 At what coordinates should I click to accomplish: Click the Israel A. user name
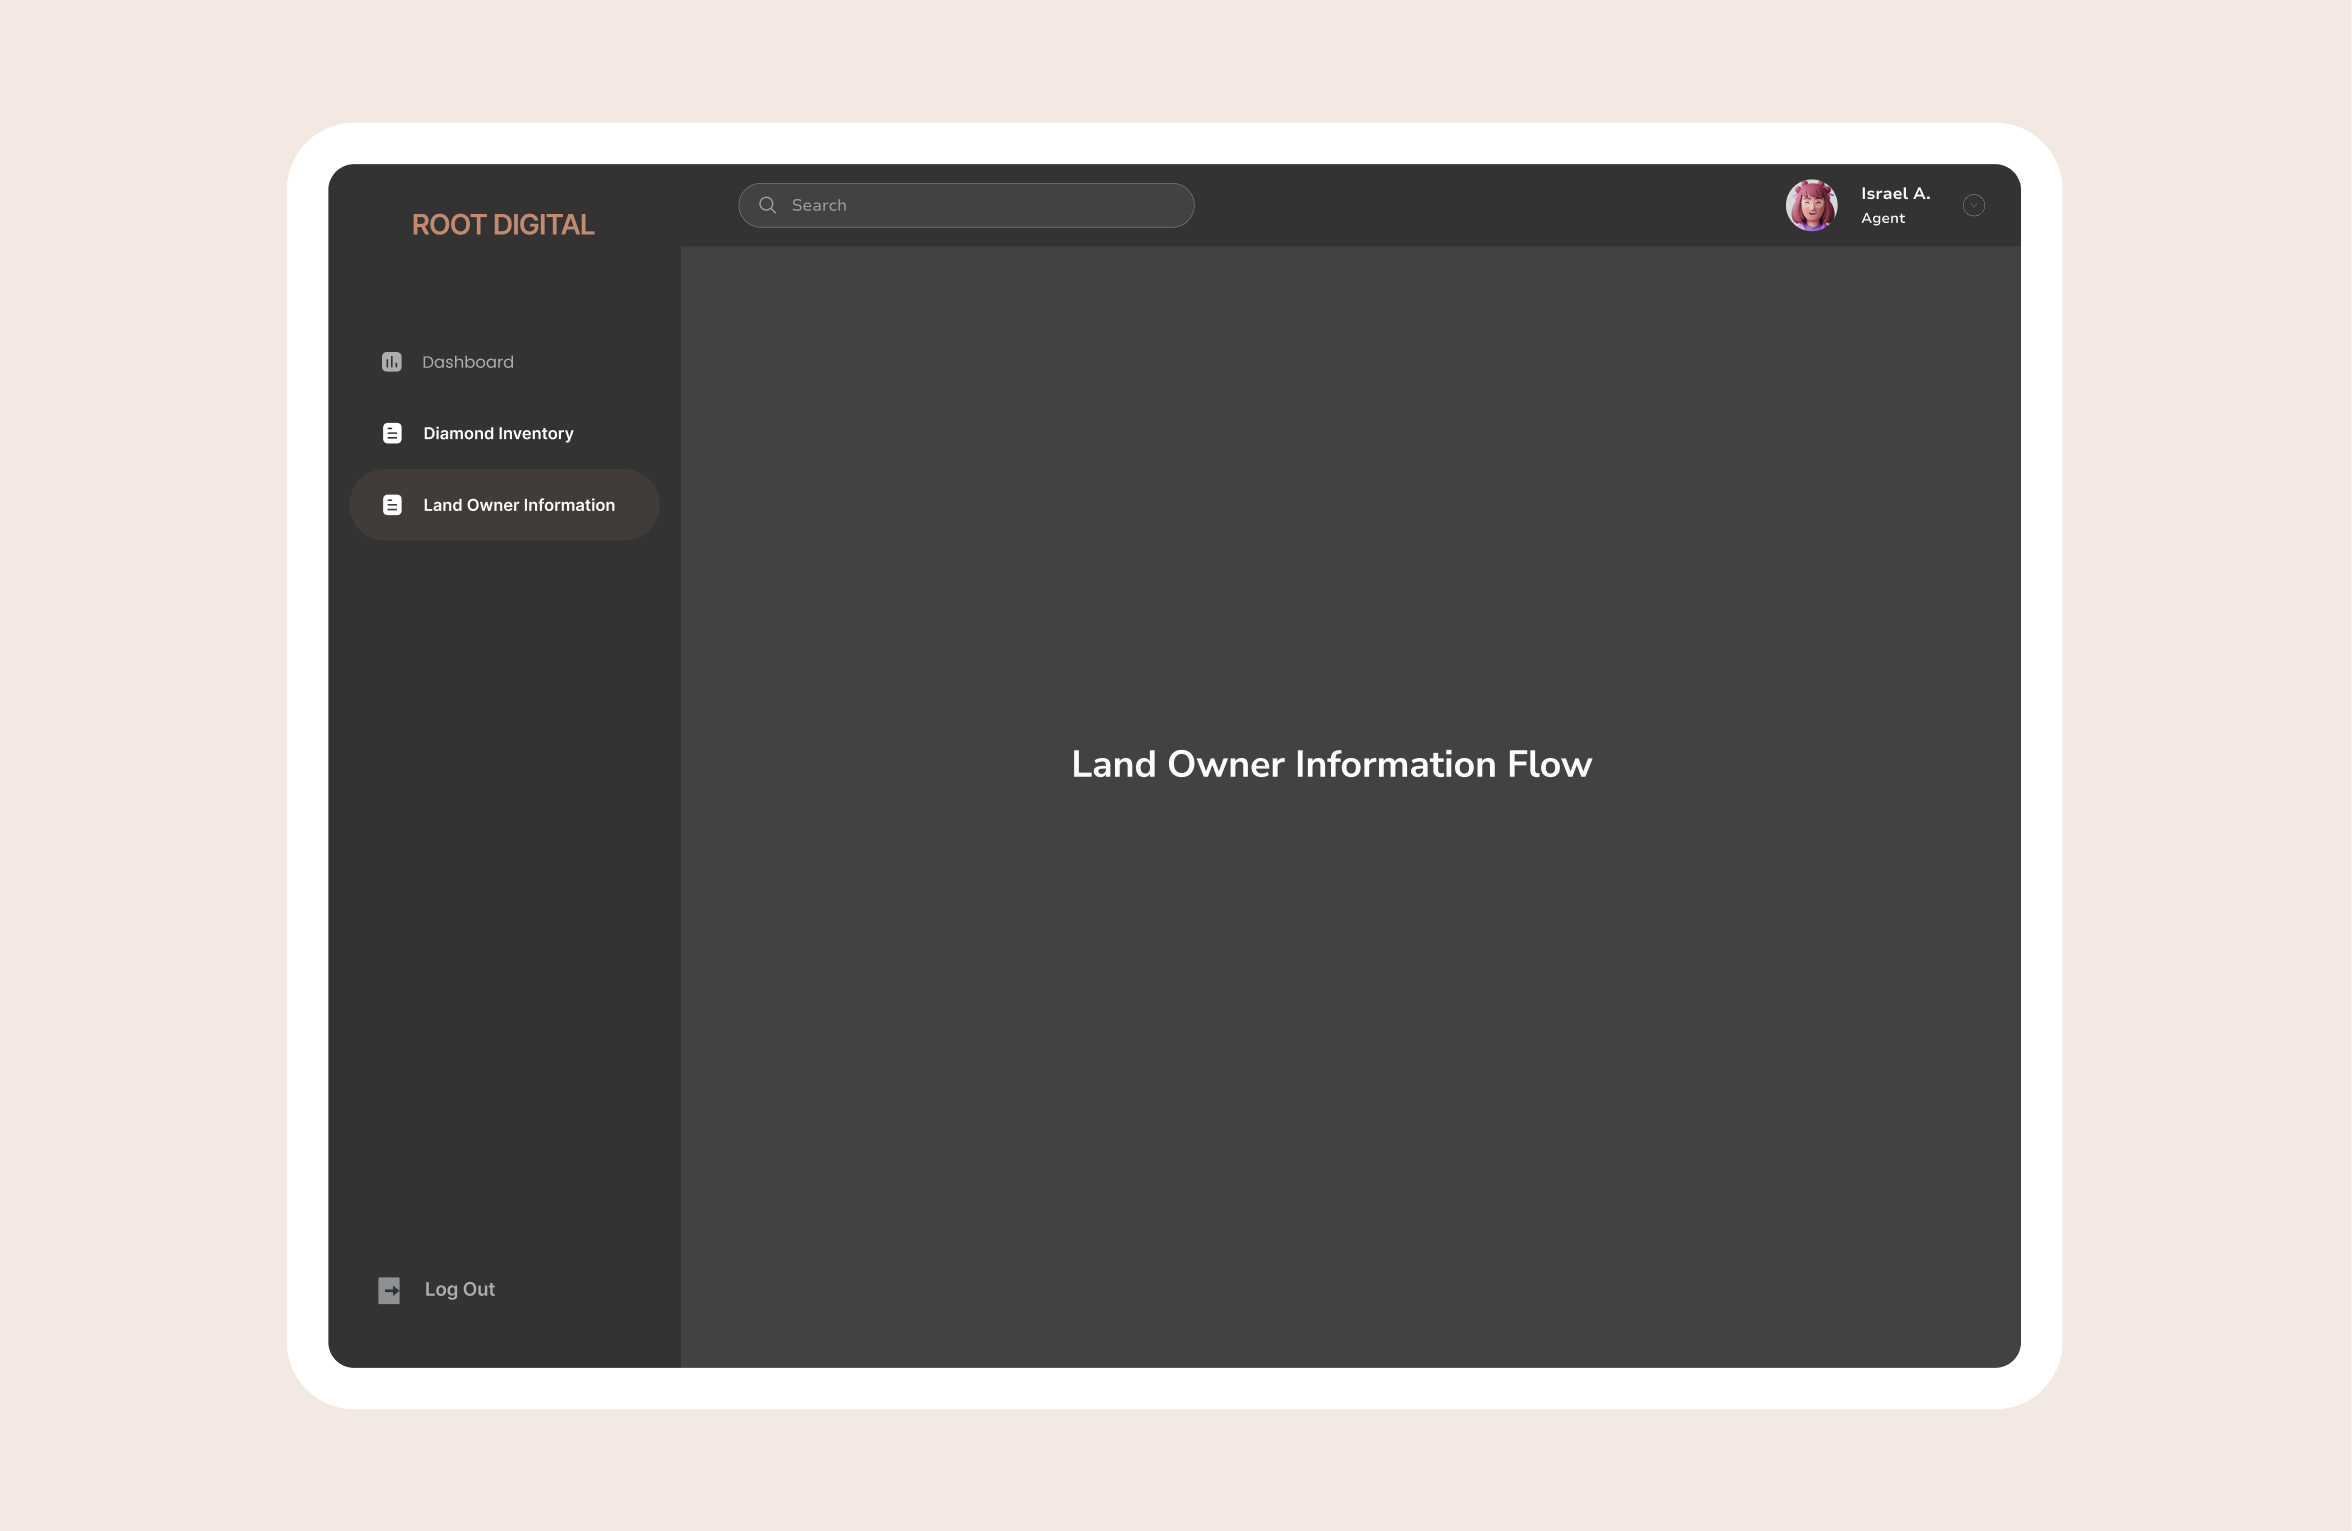1895,194
